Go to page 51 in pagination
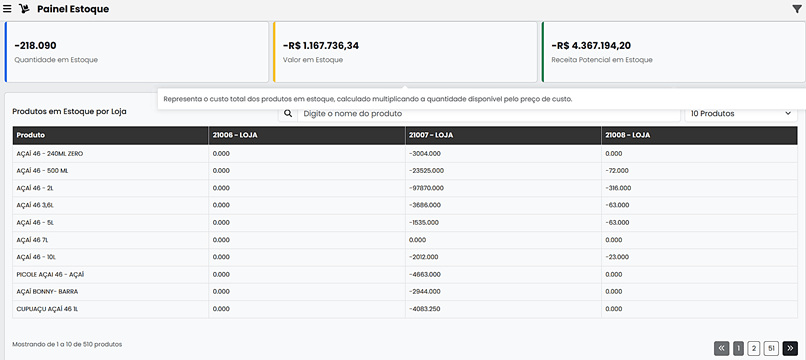 (x=771, y=348)
